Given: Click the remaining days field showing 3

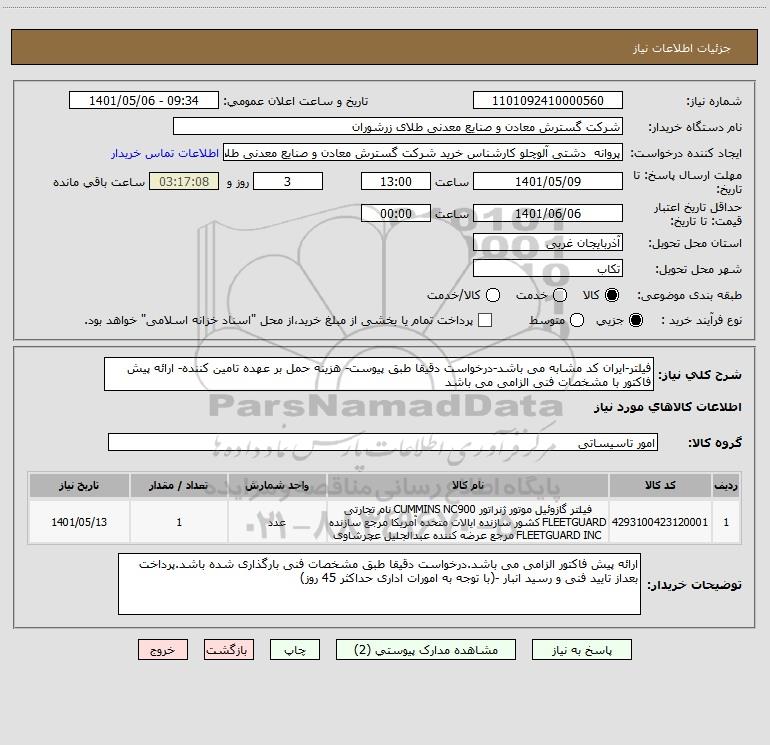Looking at the screenshot, I should [288, 181].
